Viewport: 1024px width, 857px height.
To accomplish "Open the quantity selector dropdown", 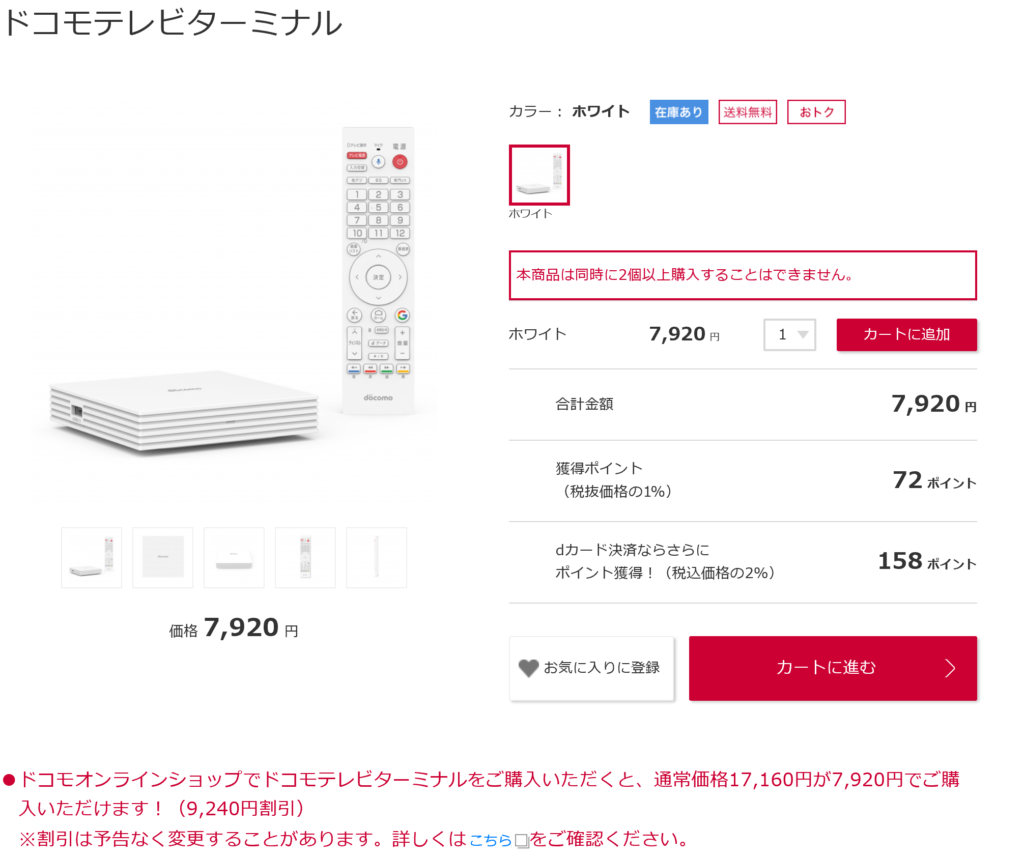I will 789,335.
